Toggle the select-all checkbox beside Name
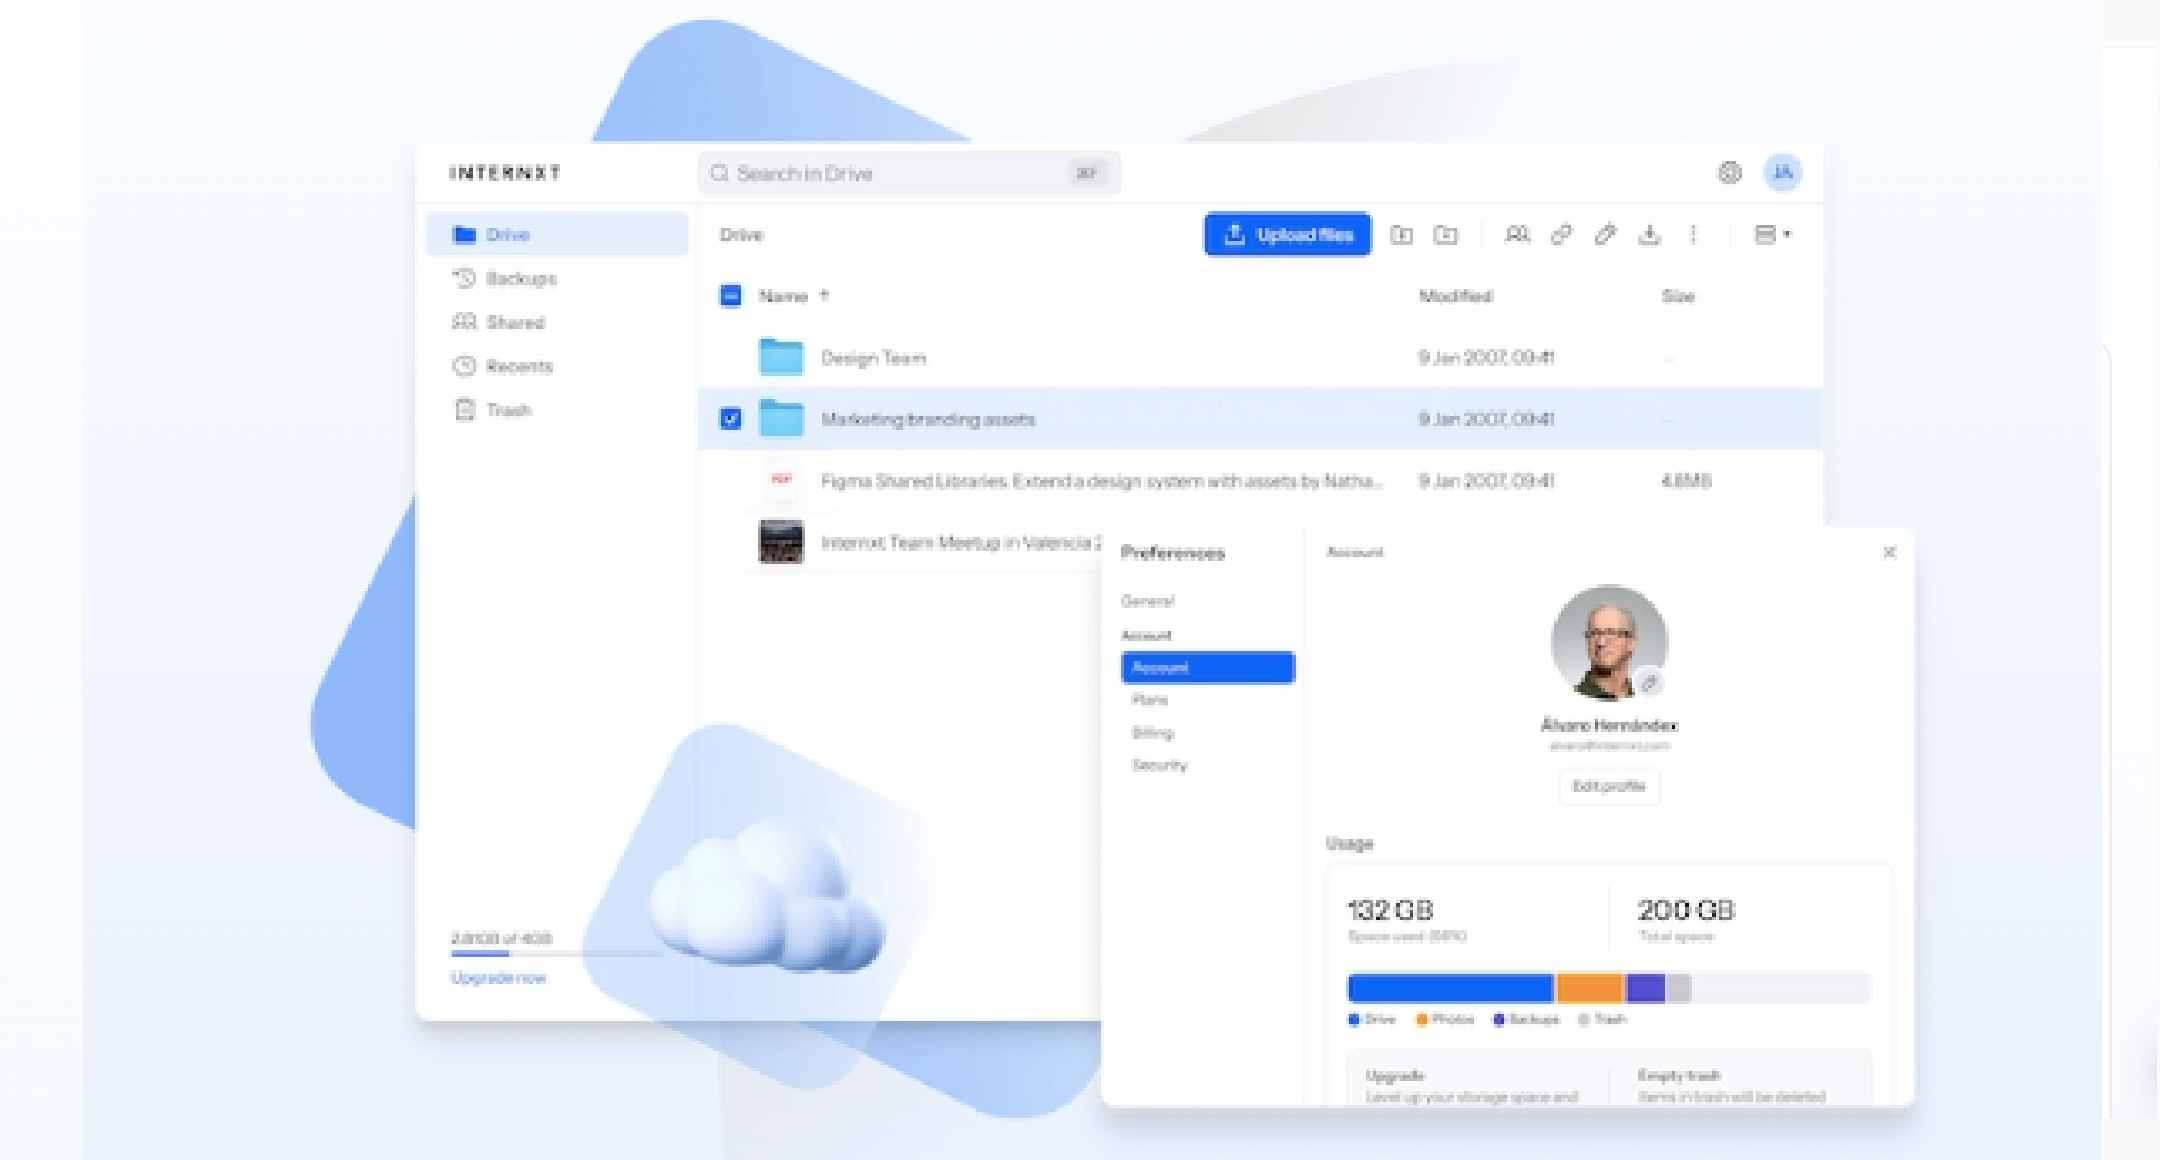Image resolution: width=2160 pixels, height=1160 pixels. click(731, 296)
